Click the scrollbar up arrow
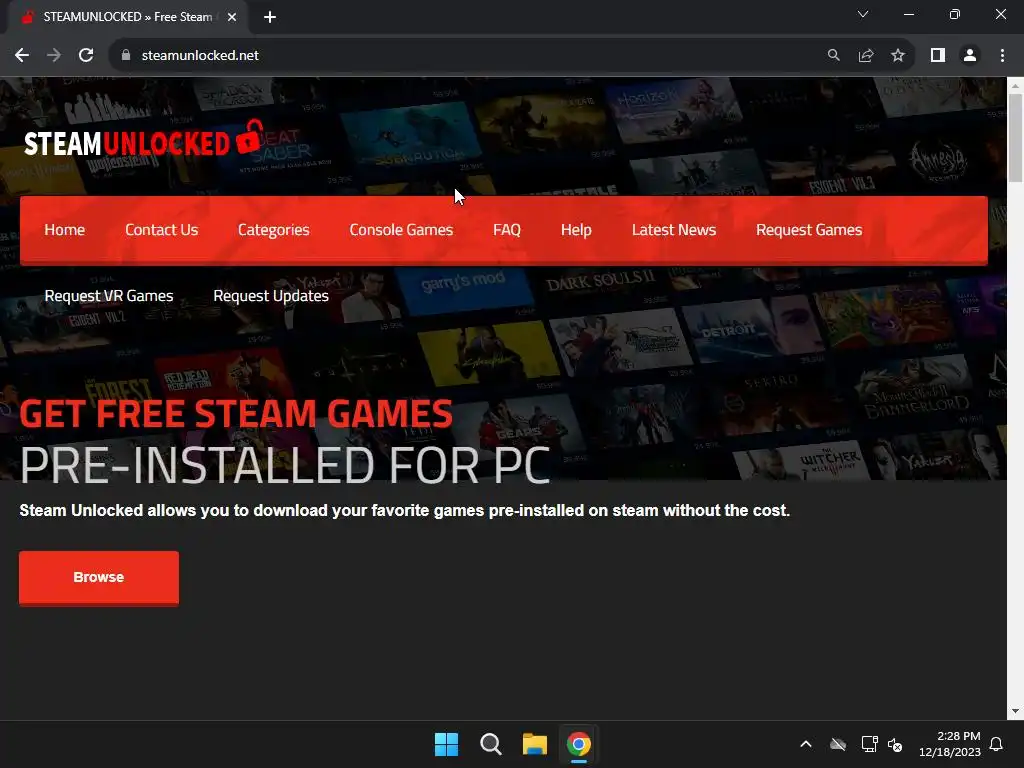1024x768 pixels. [x=1015, y=86]
